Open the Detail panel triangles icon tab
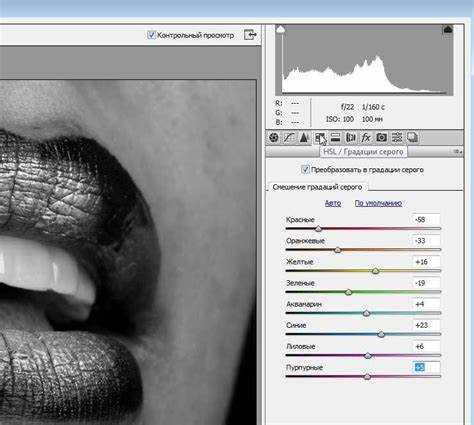The width and height of the screenshot is (474, 425). [x=304, y=137]
